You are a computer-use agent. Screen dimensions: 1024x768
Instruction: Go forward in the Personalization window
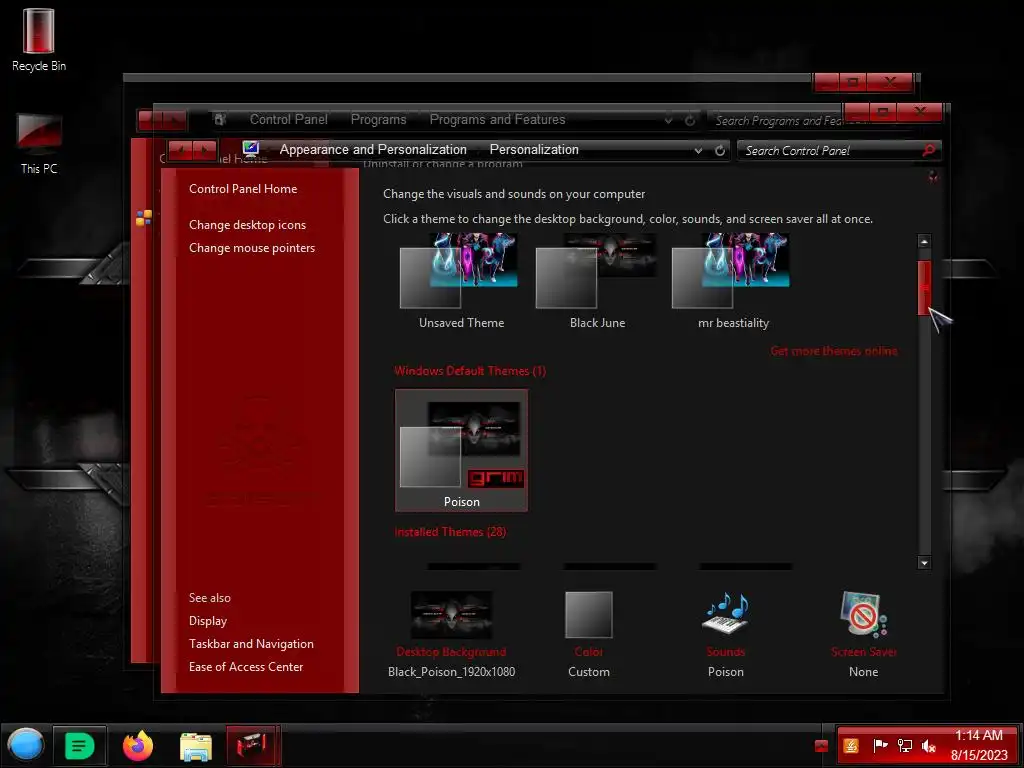(204, 151)
